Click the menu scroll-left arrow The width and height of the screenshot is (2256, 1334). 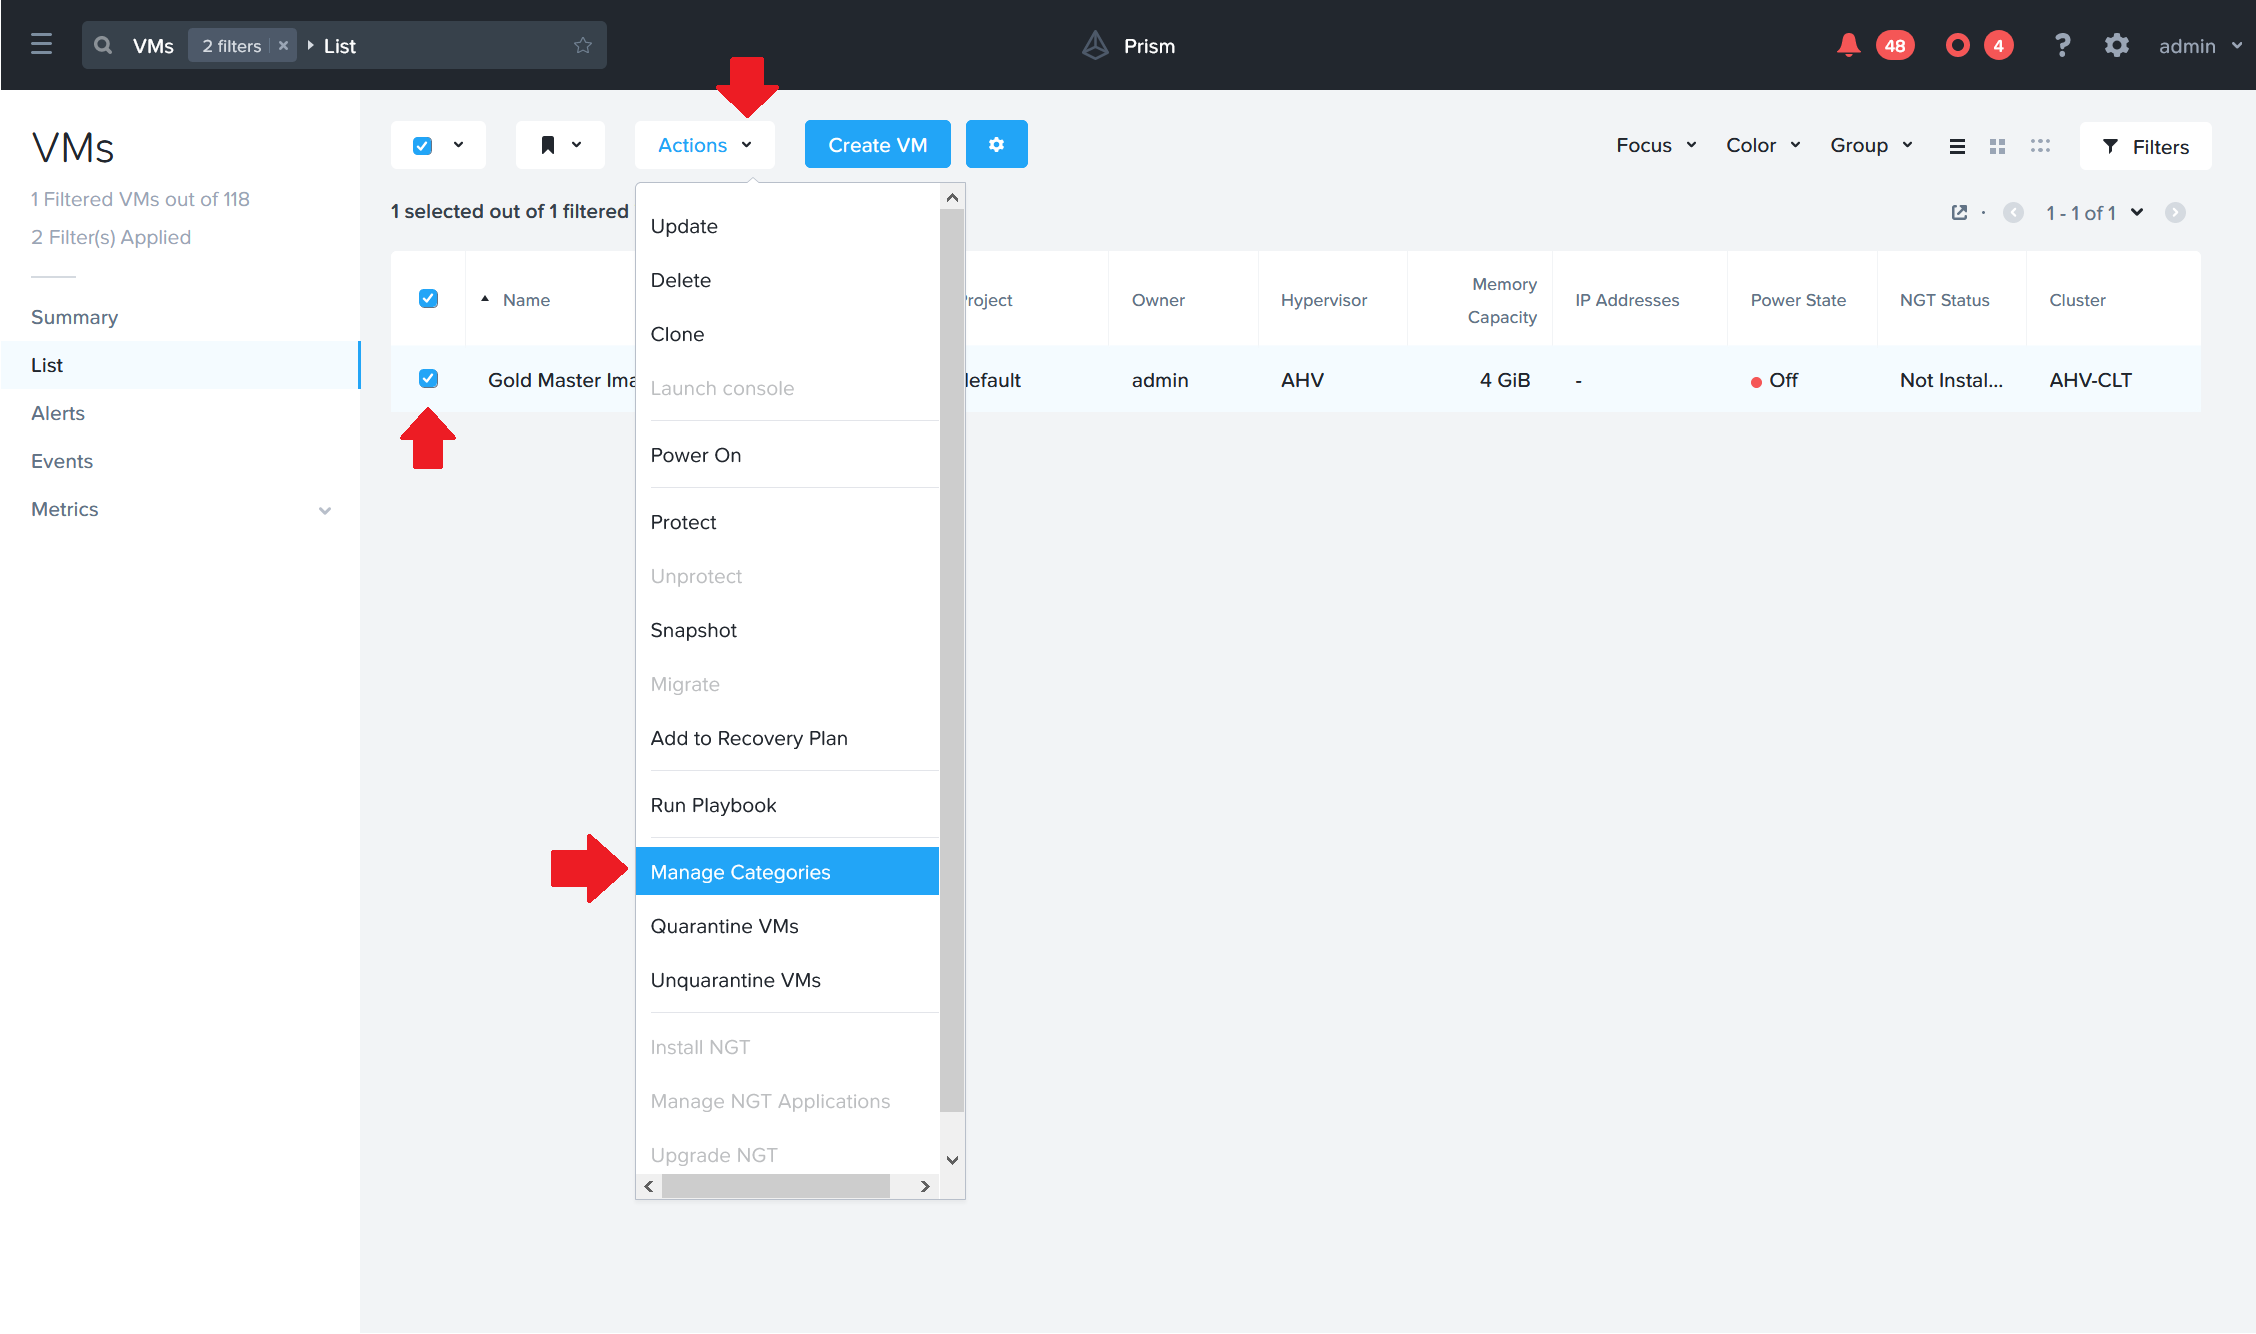(649, 1186)
